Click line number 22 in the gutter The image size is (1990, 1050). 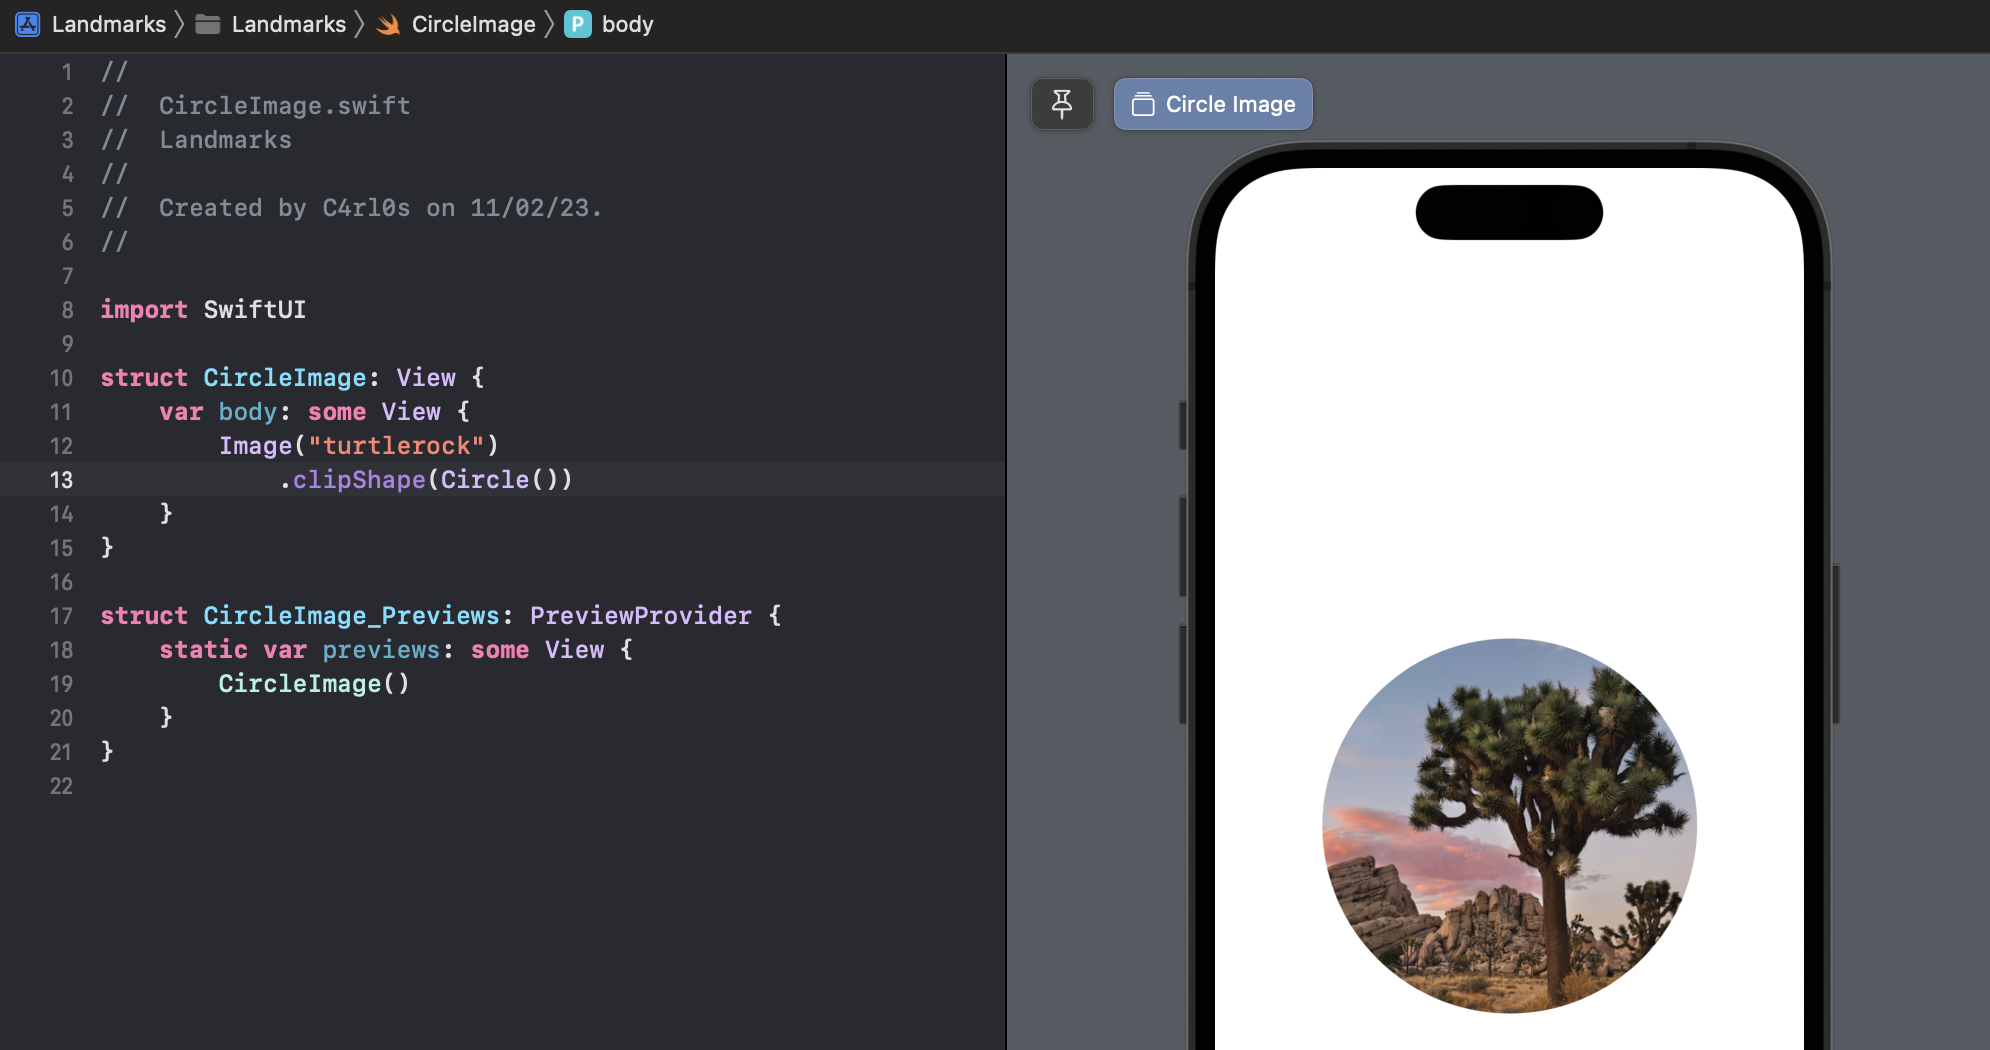point(61,786)
